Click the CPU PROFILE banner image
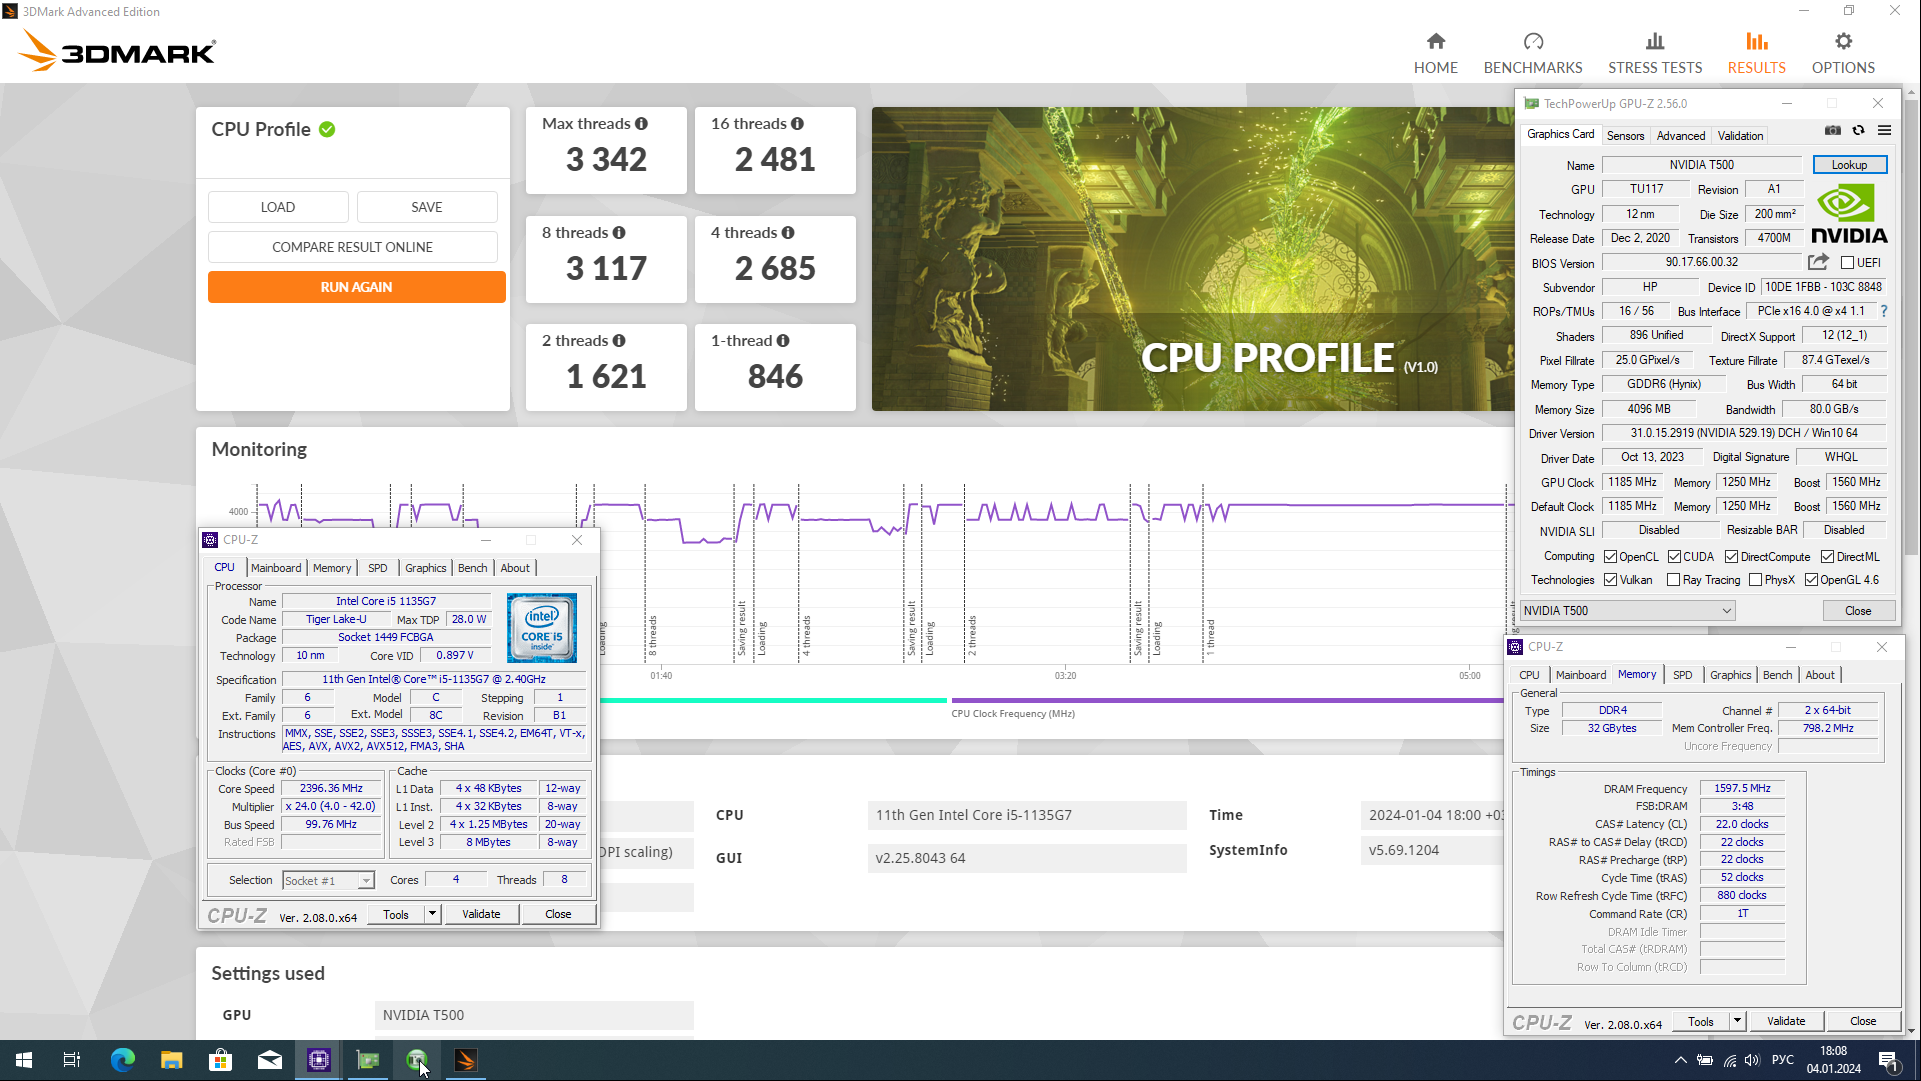Screen dimensions: 1921x1081 tap(1192, 259)
